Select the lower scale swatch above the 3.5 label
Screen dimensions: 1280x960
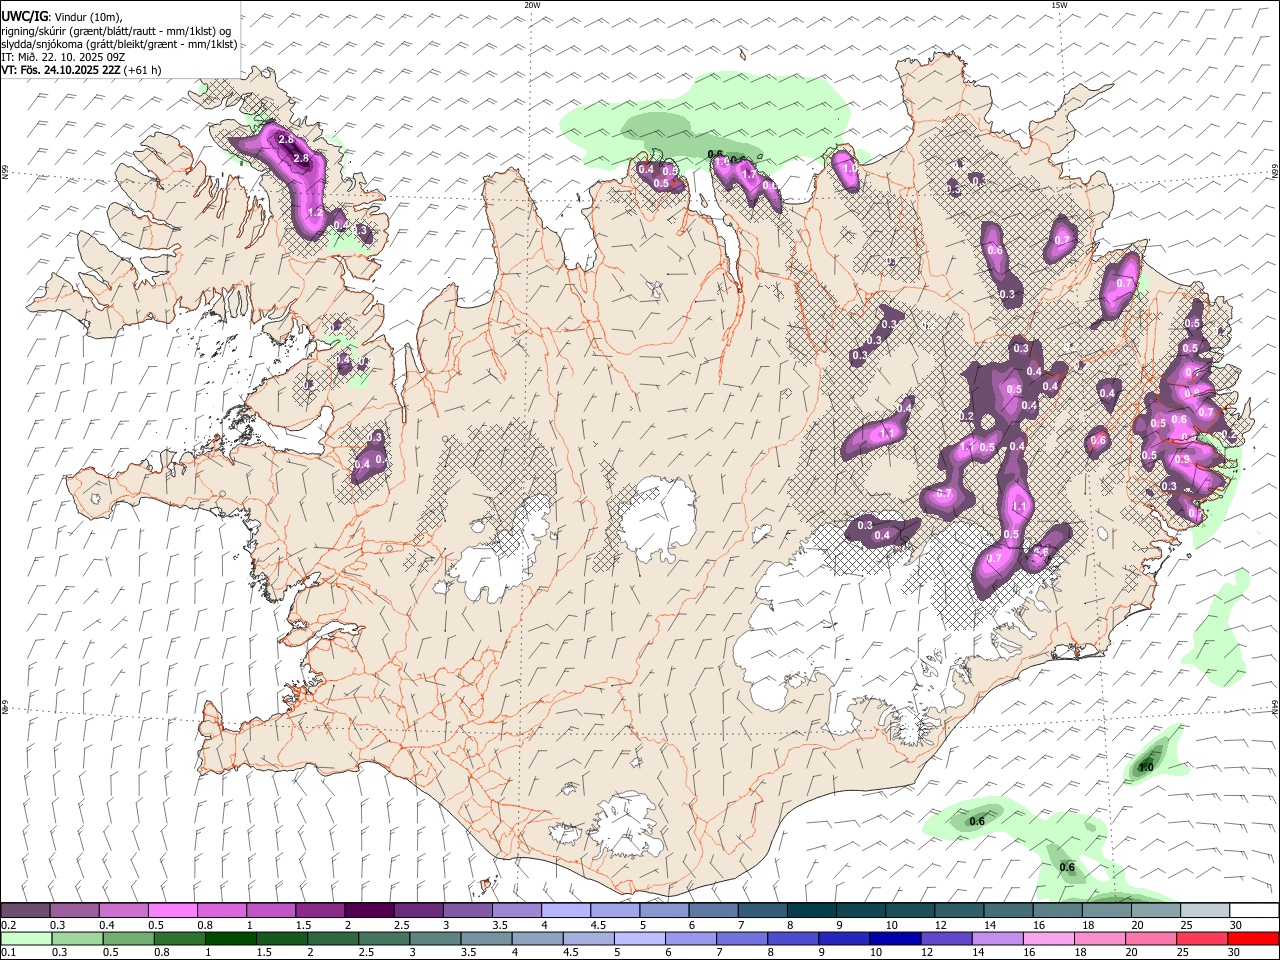[485, 938]
